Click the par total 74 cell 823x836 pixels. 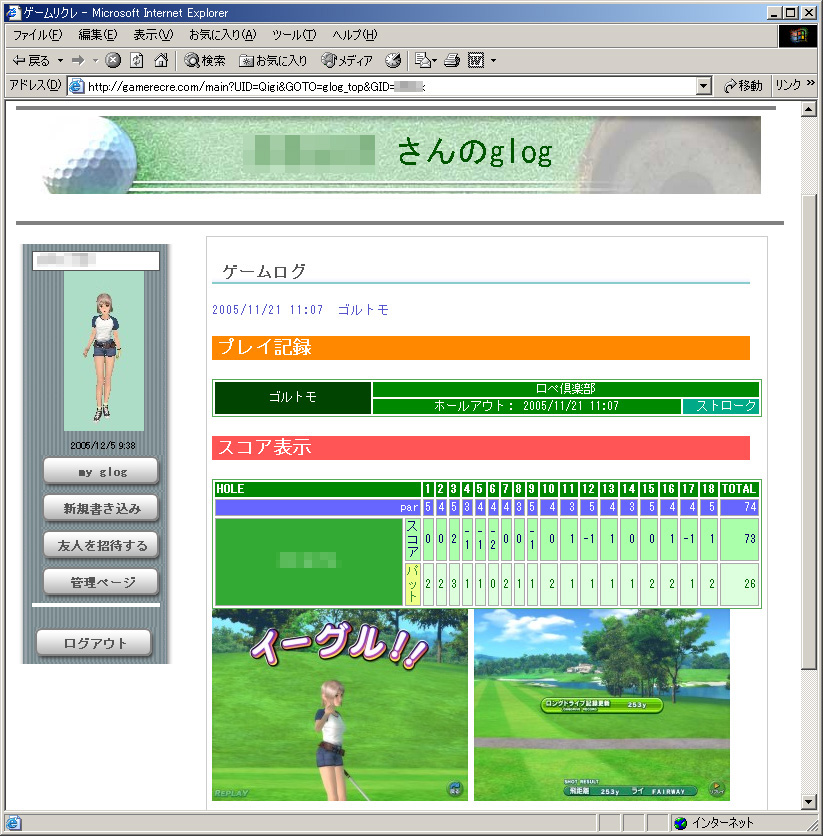pyautogui.click(x=739, y=507)
